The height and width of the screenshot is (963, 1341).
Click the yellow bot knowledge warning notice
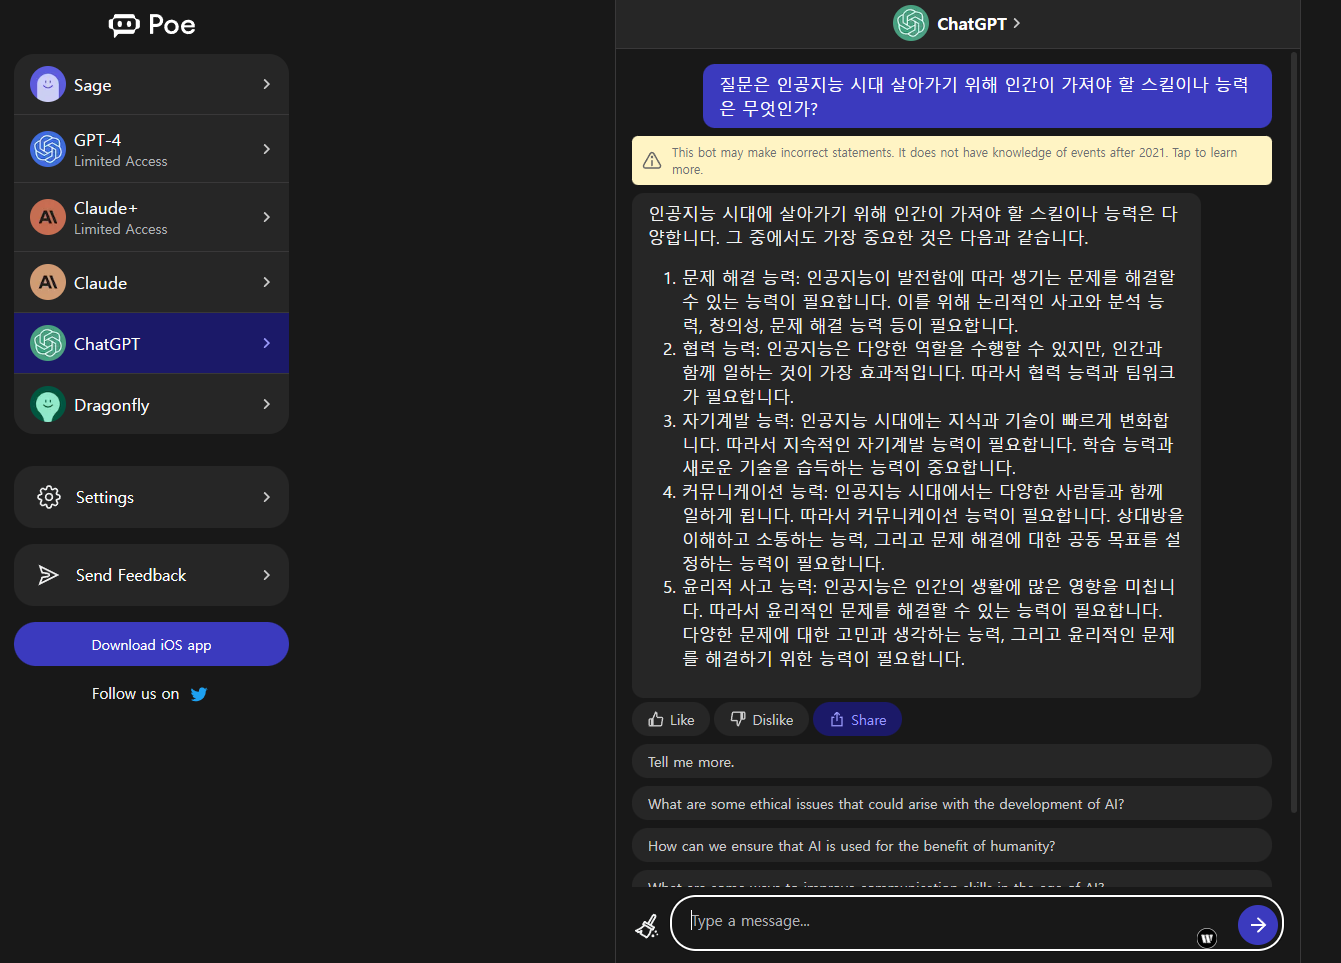coord(952,161)
